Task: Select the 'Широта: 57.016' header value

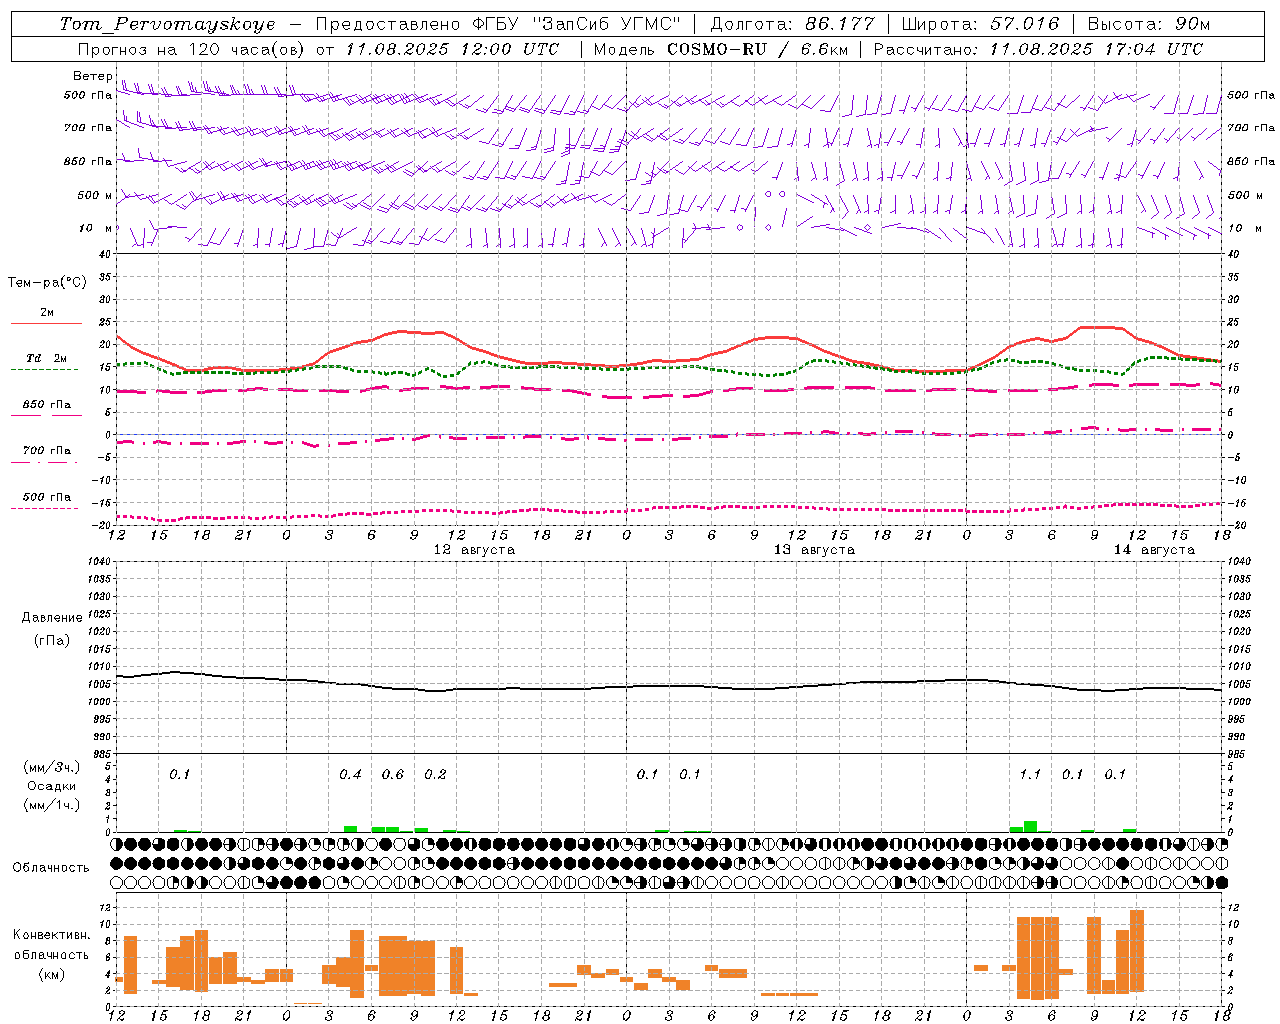Action: click(x=981, y=24)
